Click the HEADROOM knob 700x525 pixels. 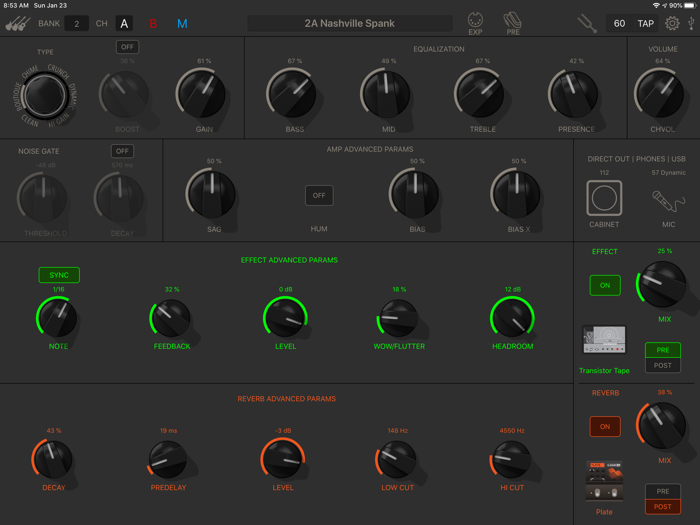coord(512,318)
